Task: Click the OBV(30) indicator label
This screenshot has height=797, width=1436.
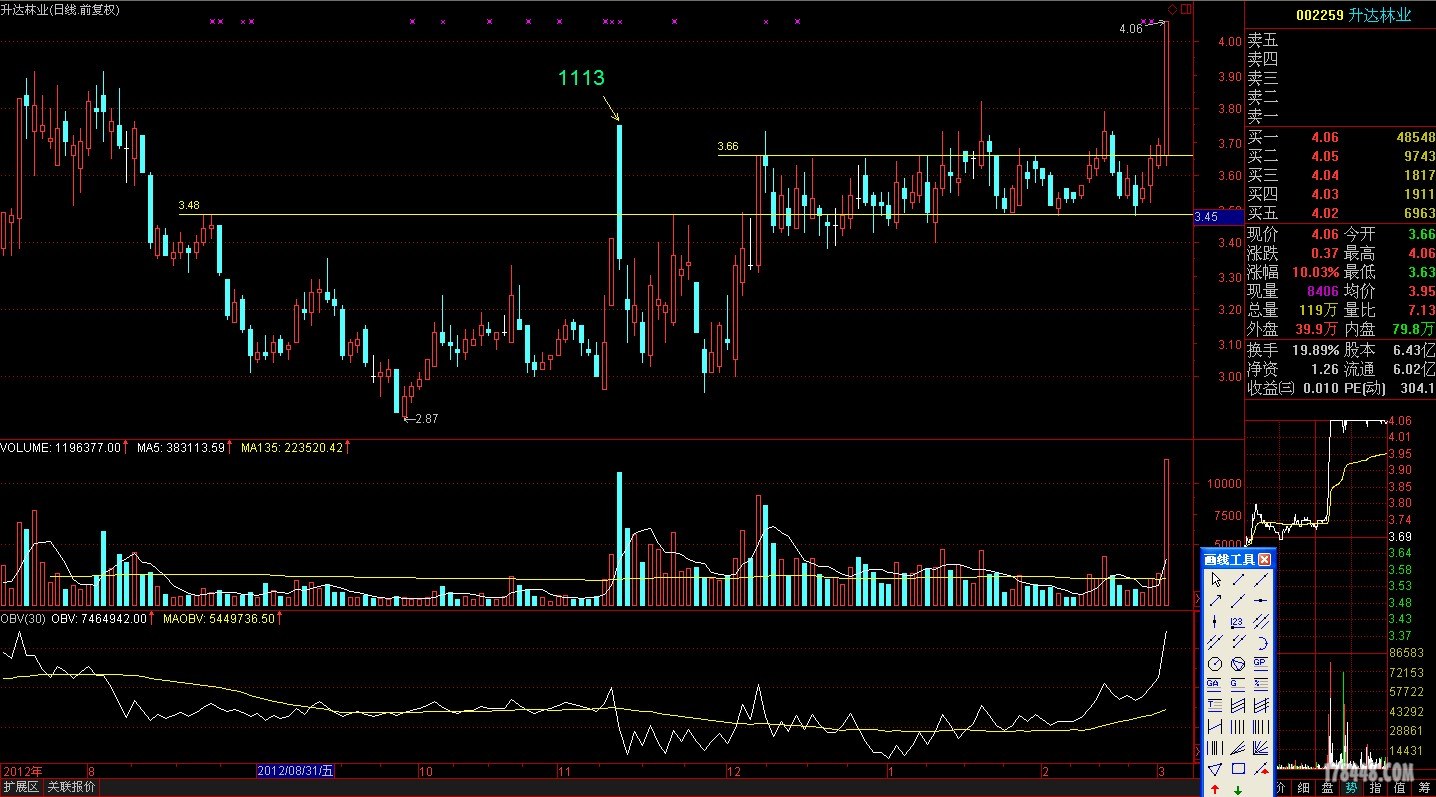Action: click(23, 619)
